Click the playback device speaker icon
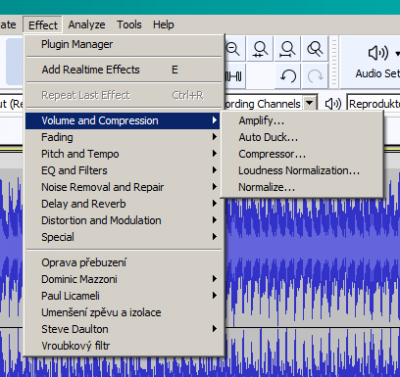This screenshot has width=400, height=377. [333, 104]
